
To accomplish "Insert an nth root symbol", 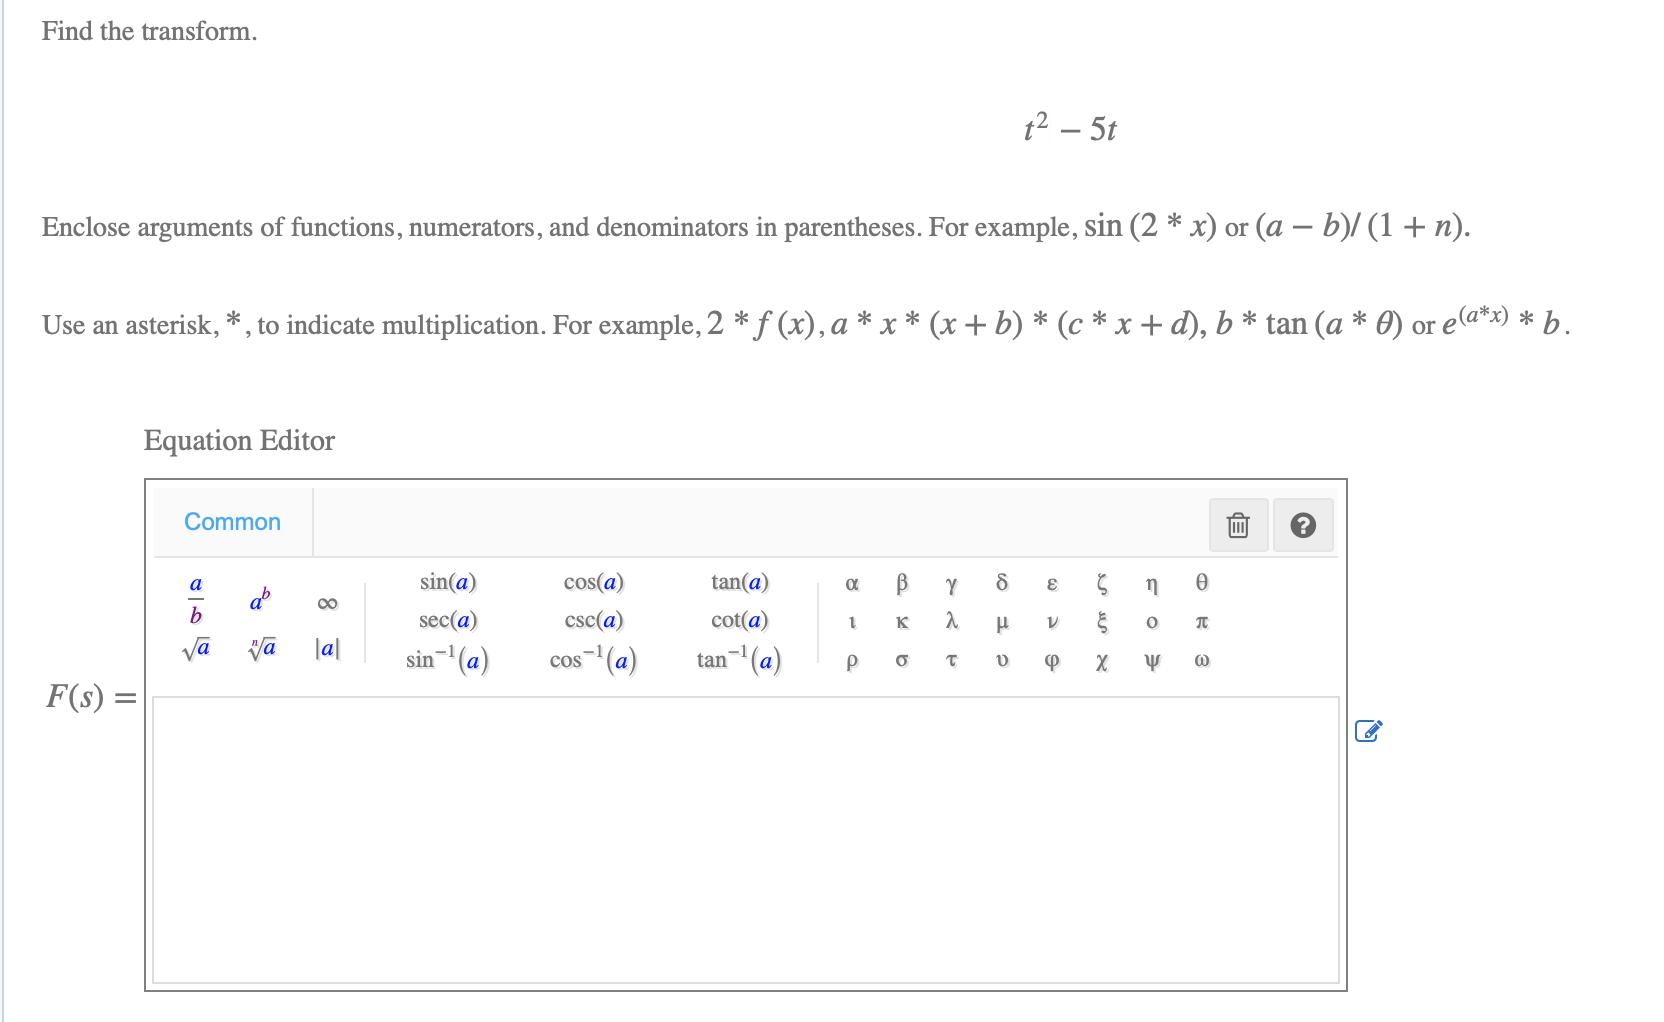I will [261, 646].
